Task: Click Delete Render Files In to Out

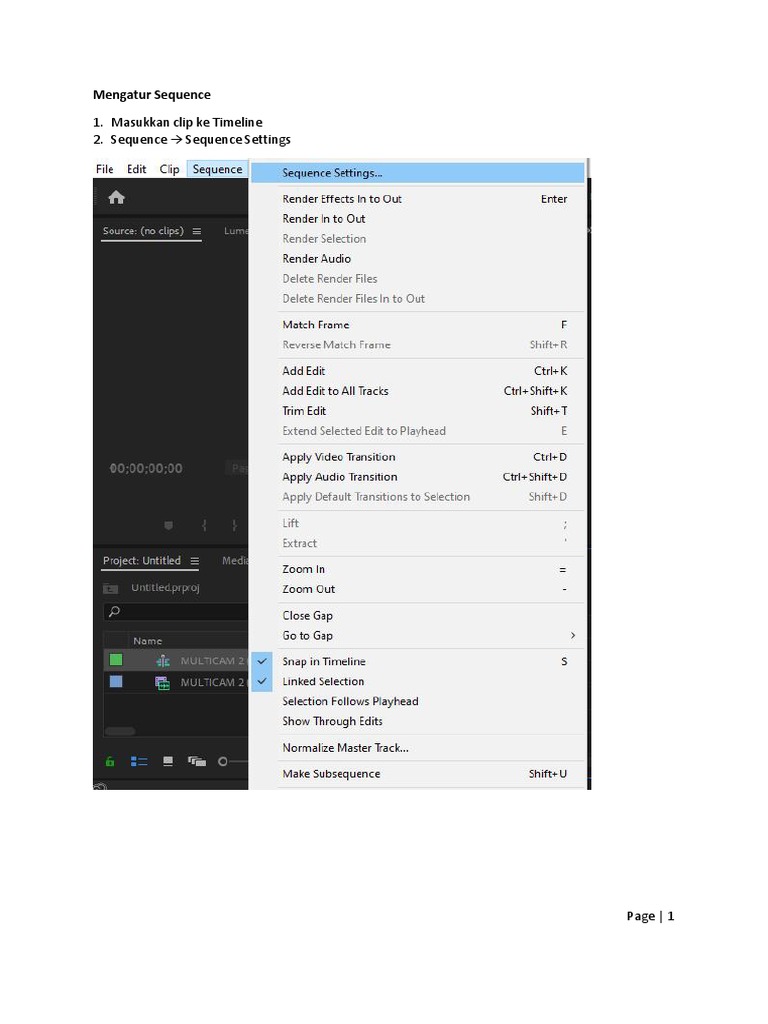Action: (x=418, y=298)
